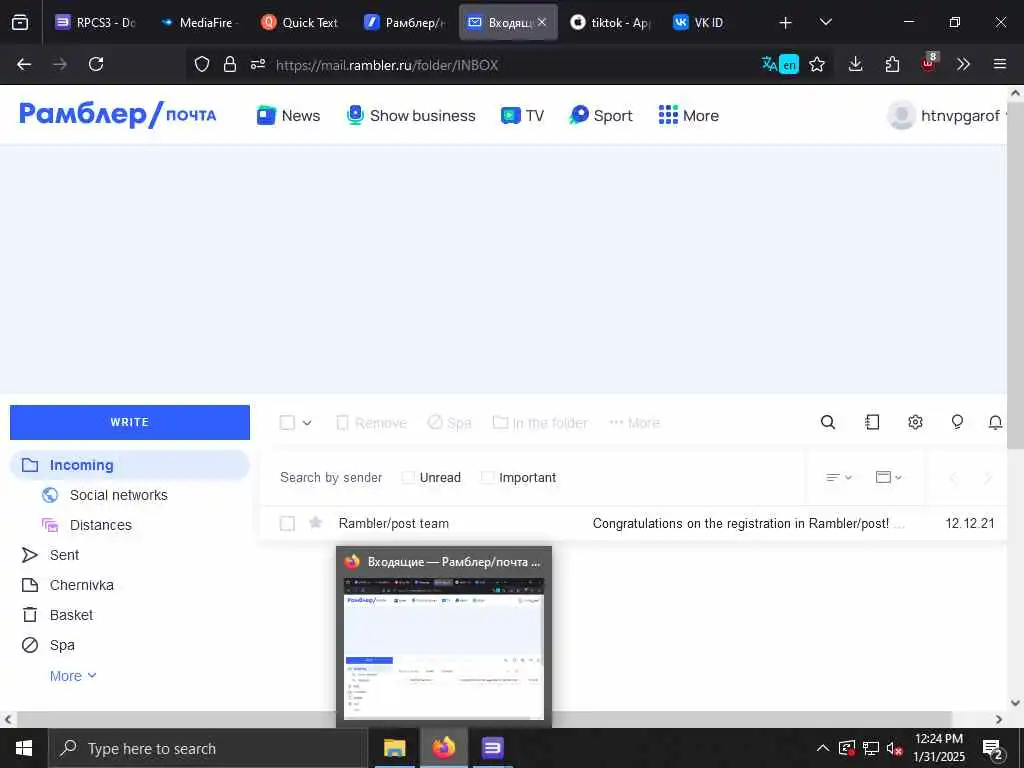
Task: Open the Chernivka drafts folder
Action: (x=82, y=585)
